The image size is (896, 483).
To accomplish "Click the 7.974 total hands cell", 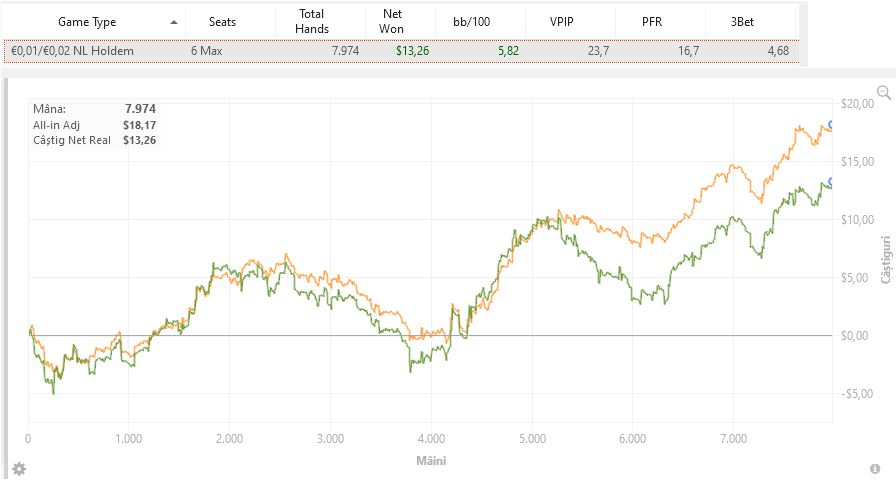I will point(345,51).
